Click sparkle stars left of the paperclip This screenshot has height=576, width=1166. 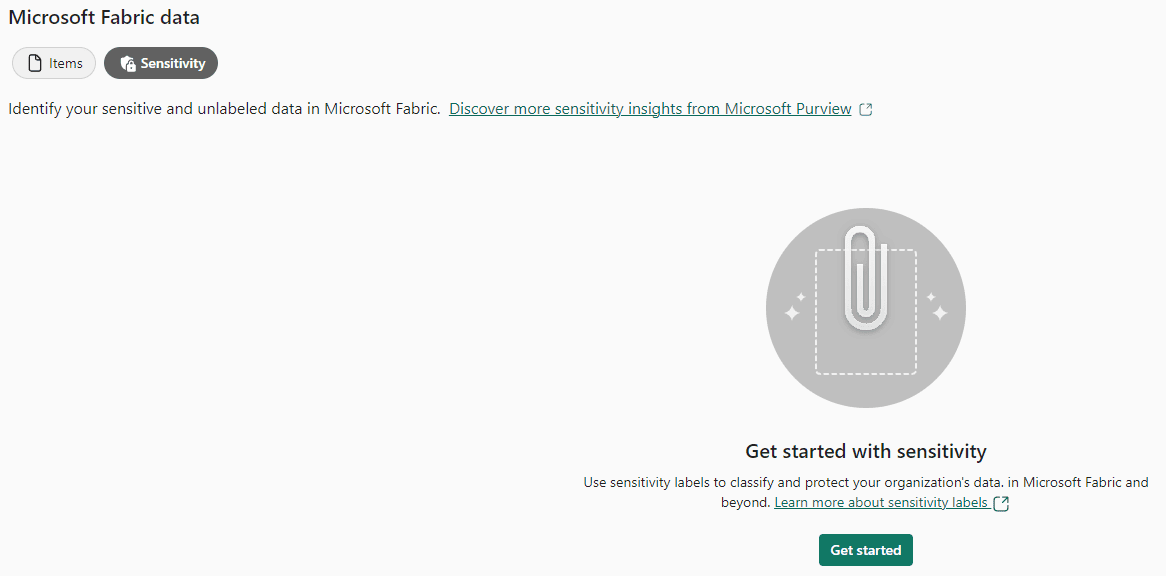[x=795, y=306]
